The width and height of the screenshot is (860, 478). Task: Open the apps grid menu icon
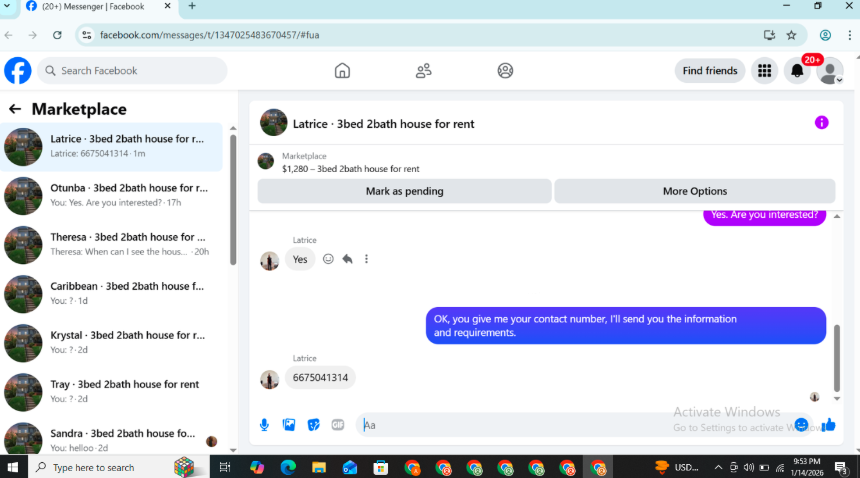[765, 71]
